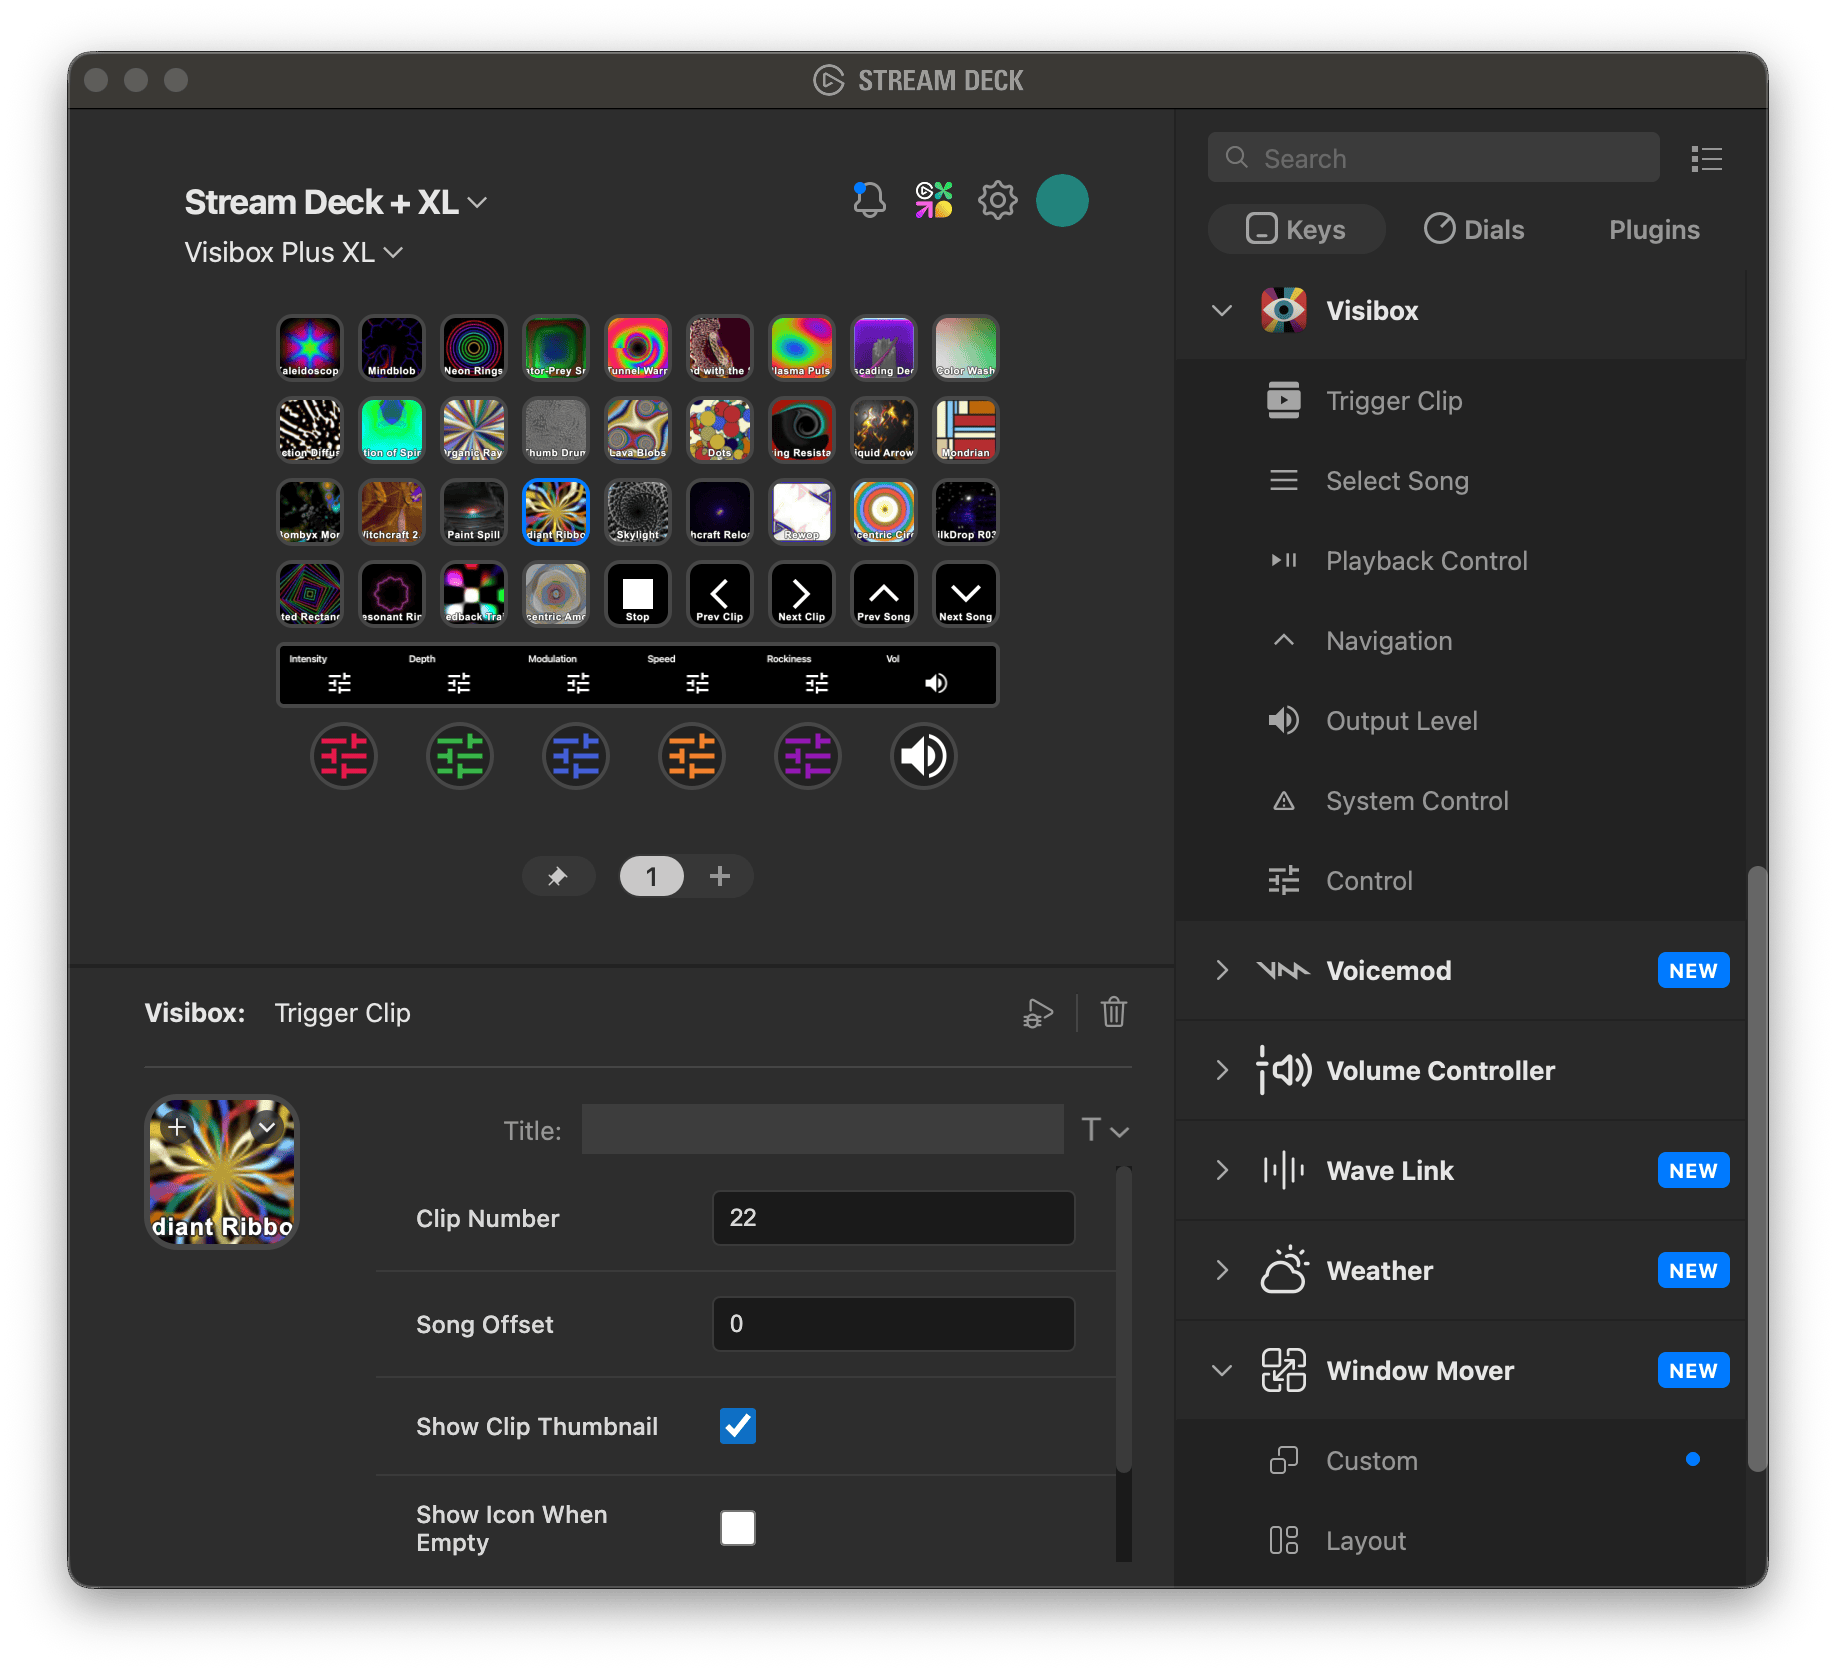Choose the Custom window mover action
Image resolution: width=1836 pixels, height=1672 pixels.
point(1460,1461)
